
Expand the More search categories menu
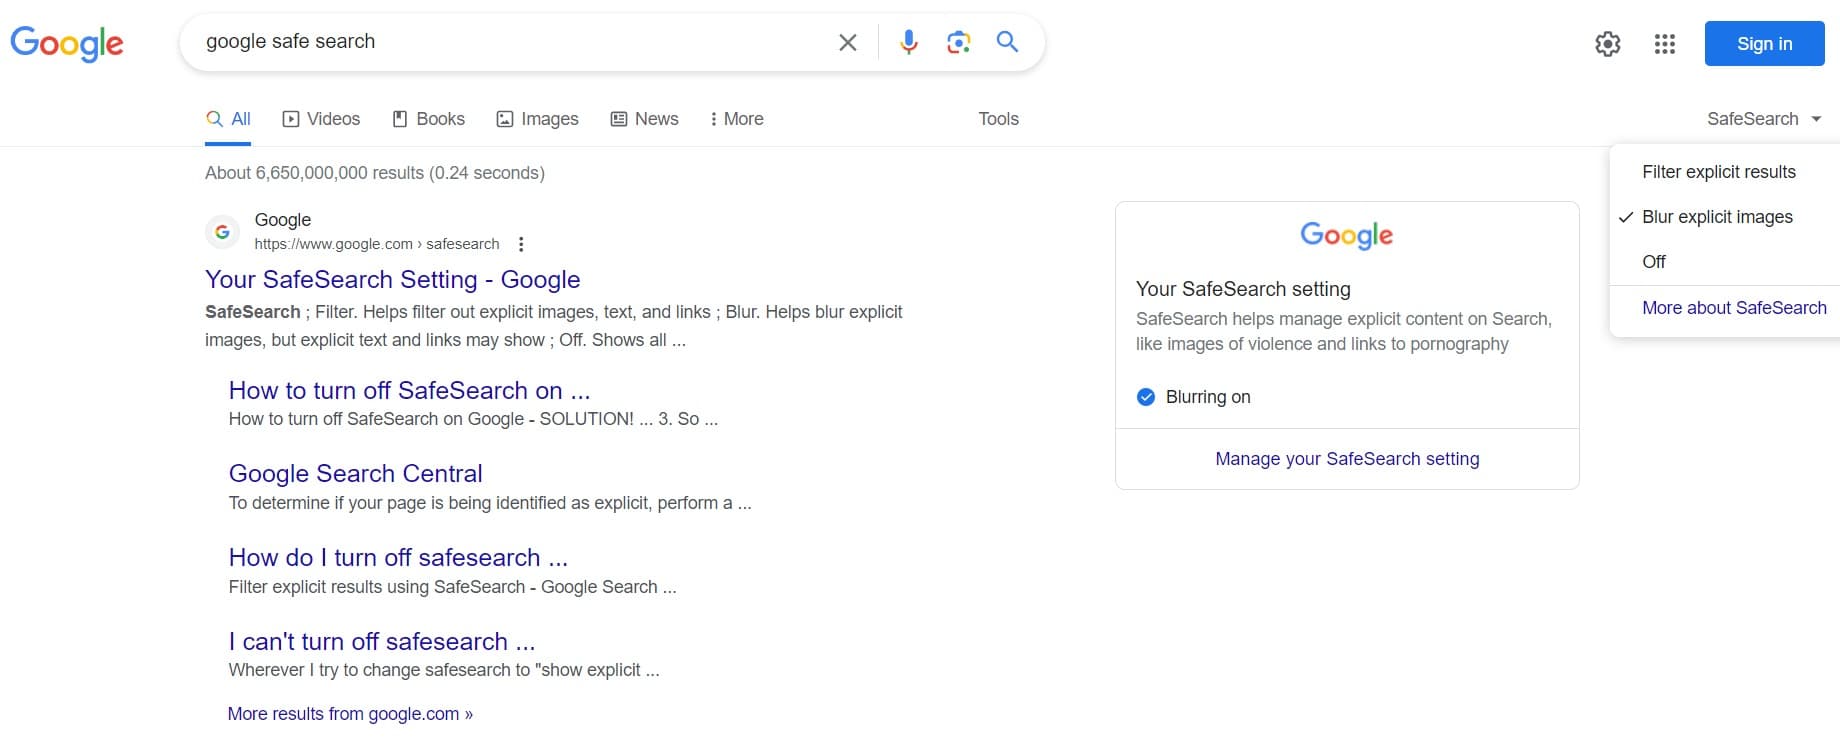point(737,119)
